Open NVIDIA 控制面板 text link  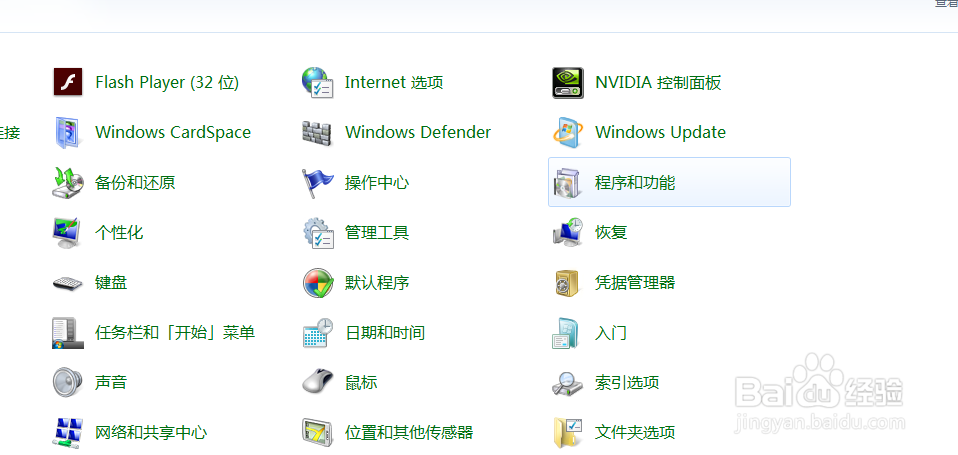tap(659, 82)
